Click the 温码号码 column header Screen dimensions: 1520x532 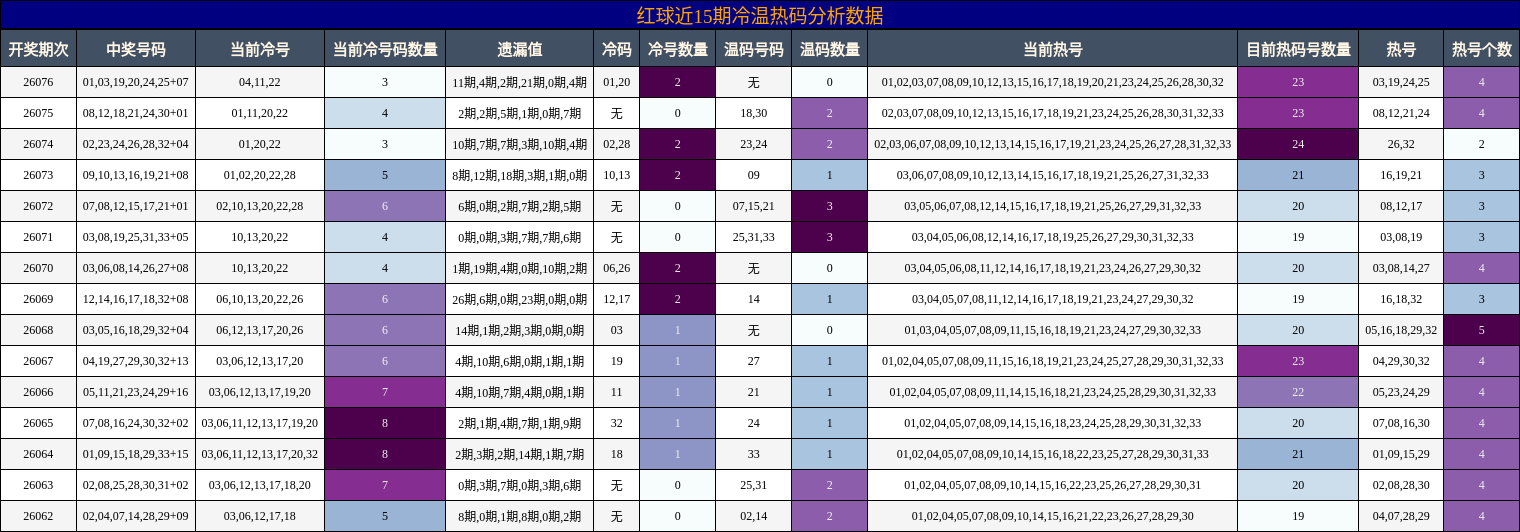[x=754, y=49]
